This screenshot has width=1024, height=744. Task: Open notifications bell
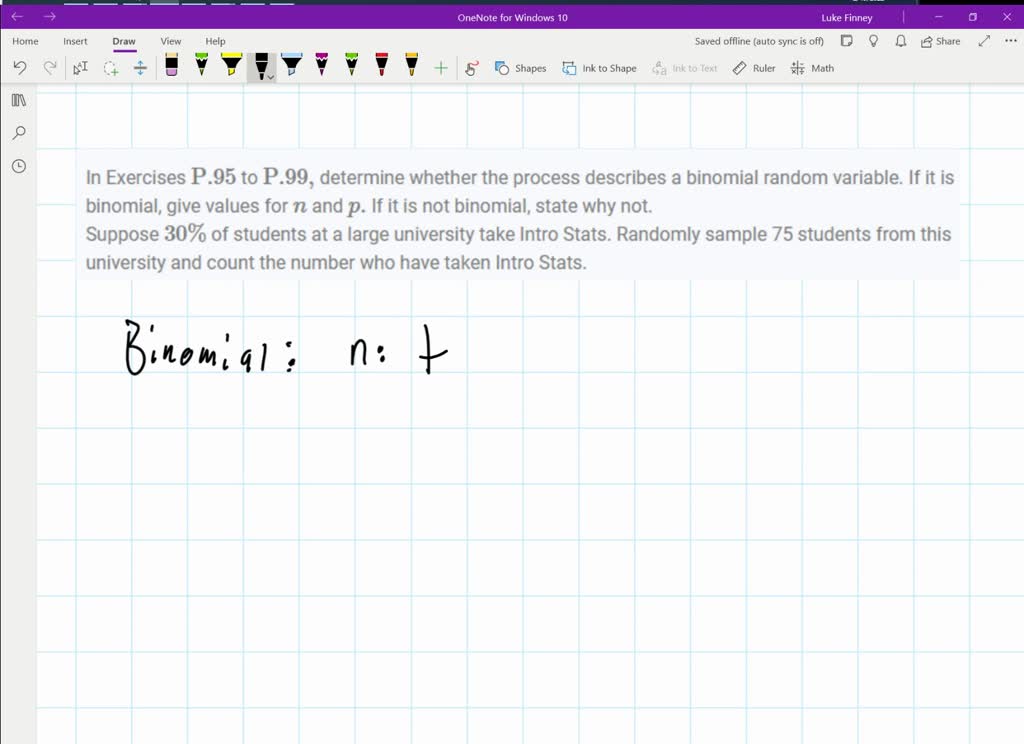901,41
